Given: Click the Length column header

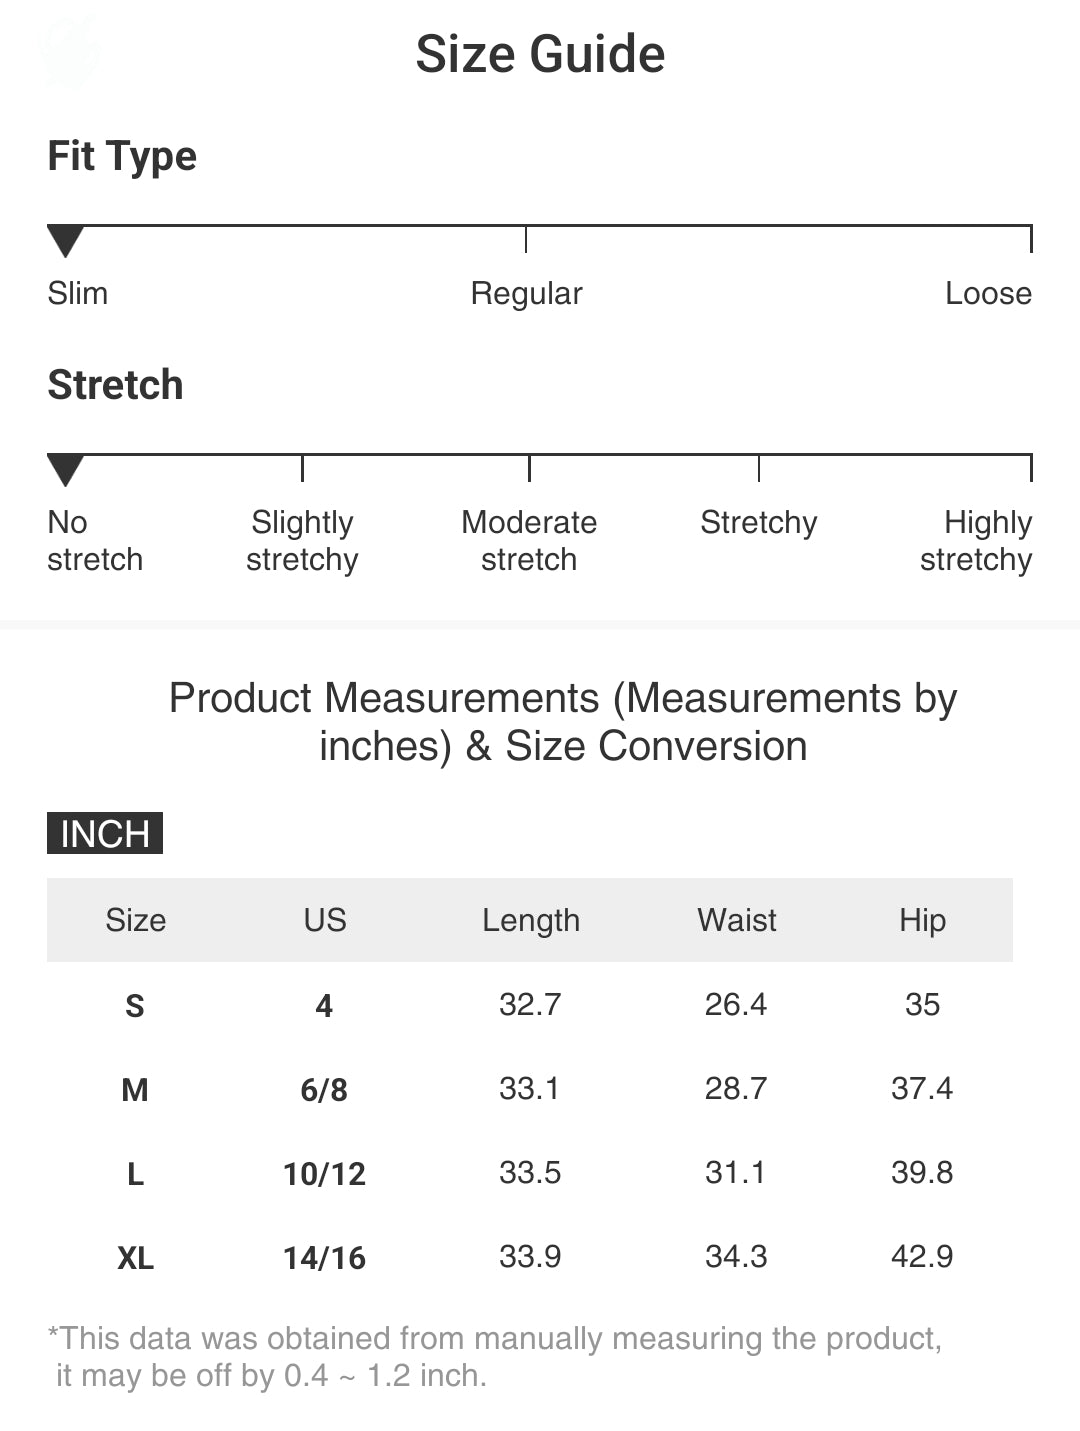Looking at the screenshot, I should click(531, 920).
